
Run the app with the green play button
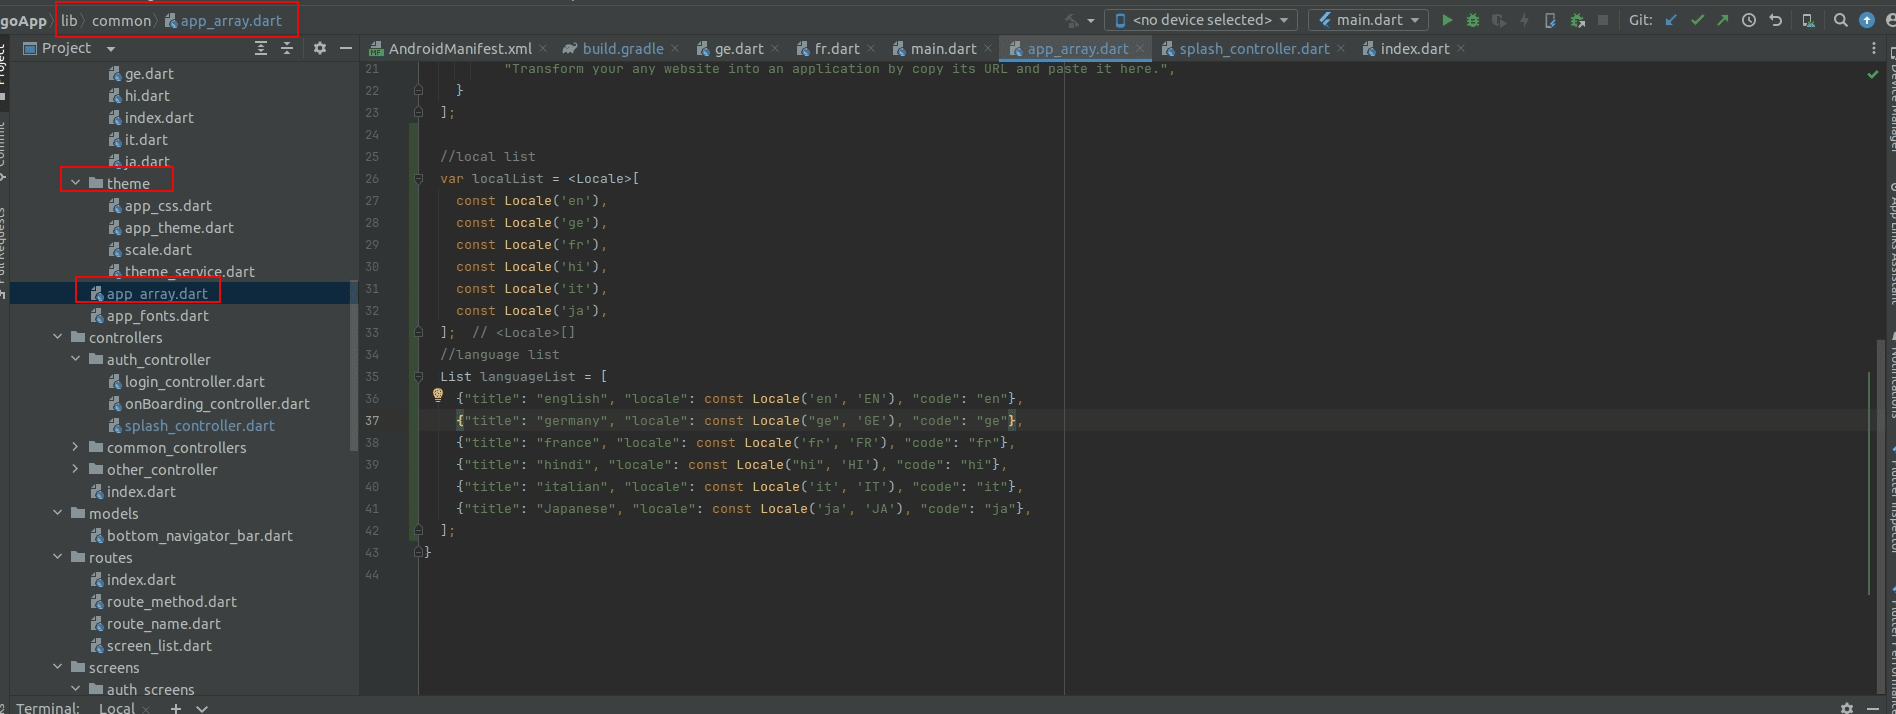pyautogui.click(x=1446, y=20)
